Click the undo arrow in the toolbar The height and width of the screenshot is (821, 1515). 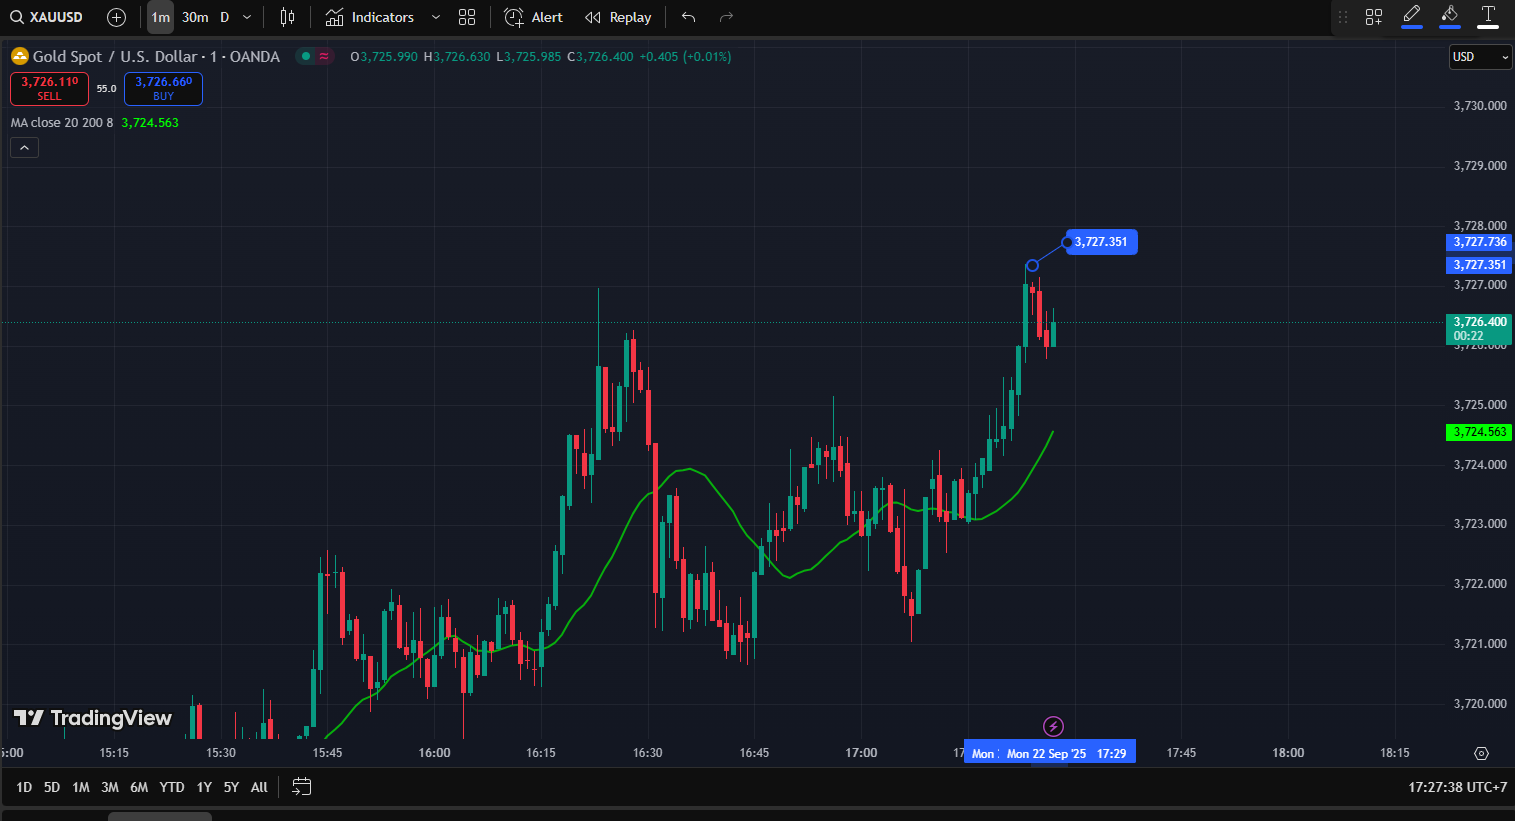(x=688, y=17)
